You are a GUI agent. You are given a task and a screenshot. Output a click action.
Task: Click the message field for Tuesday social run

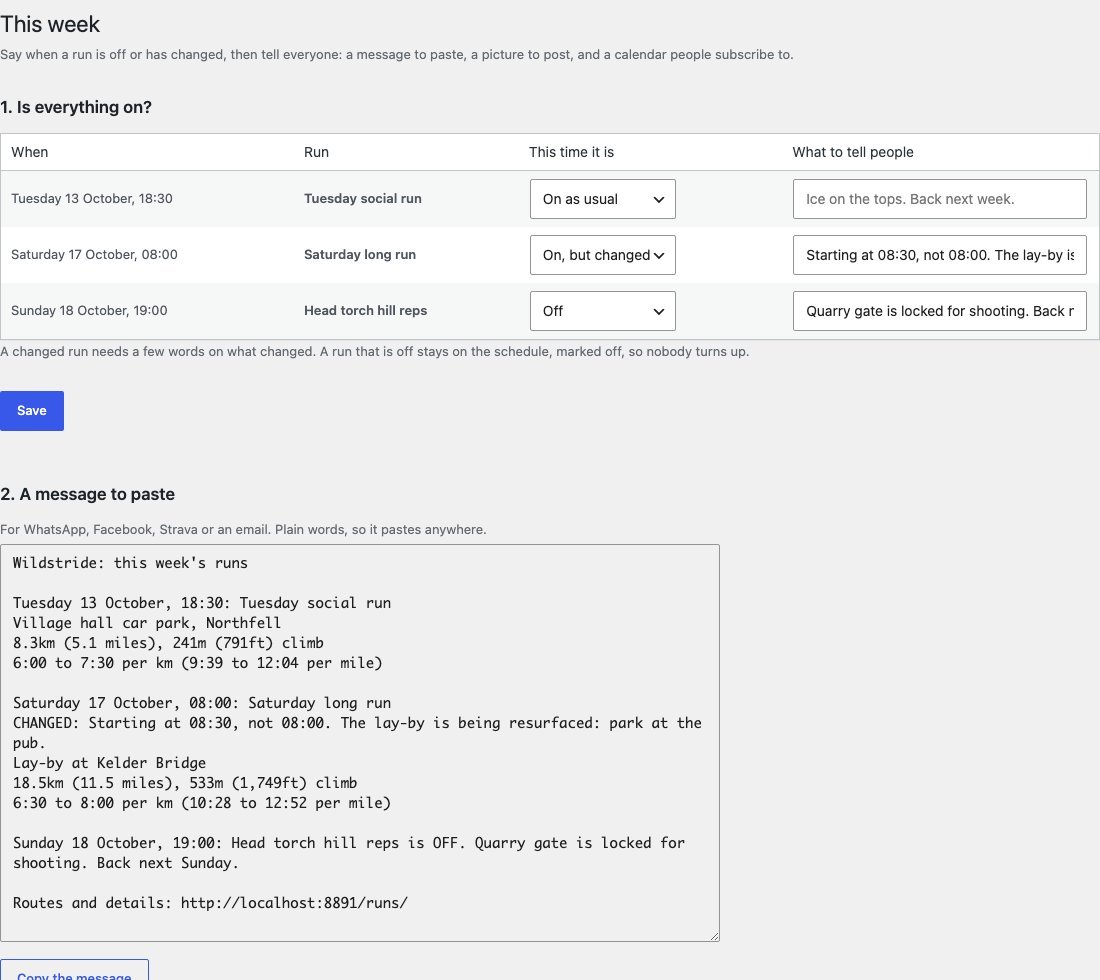(939, 199)
